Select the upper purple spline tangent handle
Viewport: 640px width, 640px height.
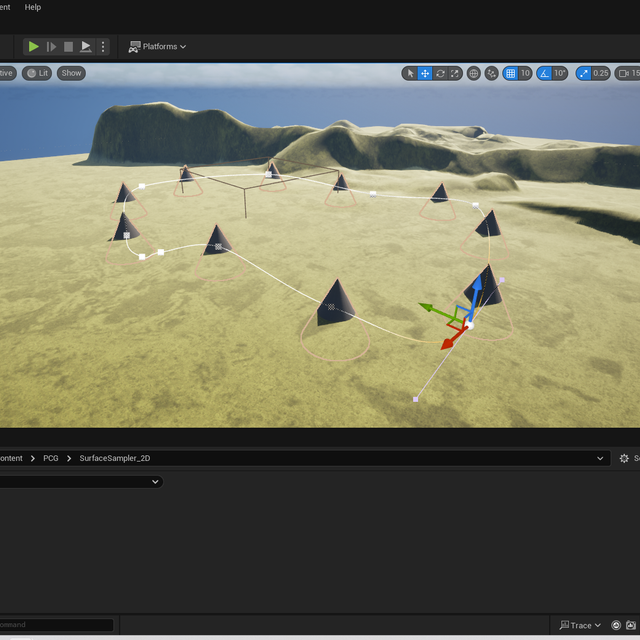(x=502, y=280)
